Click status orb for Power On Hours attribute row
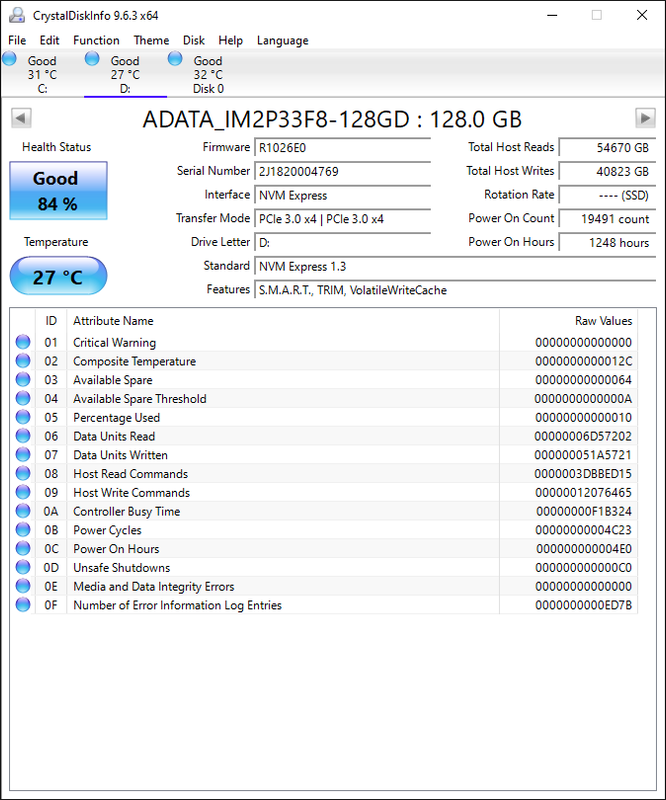The width and height of the screenshot is (666, 800). [23, 548]
